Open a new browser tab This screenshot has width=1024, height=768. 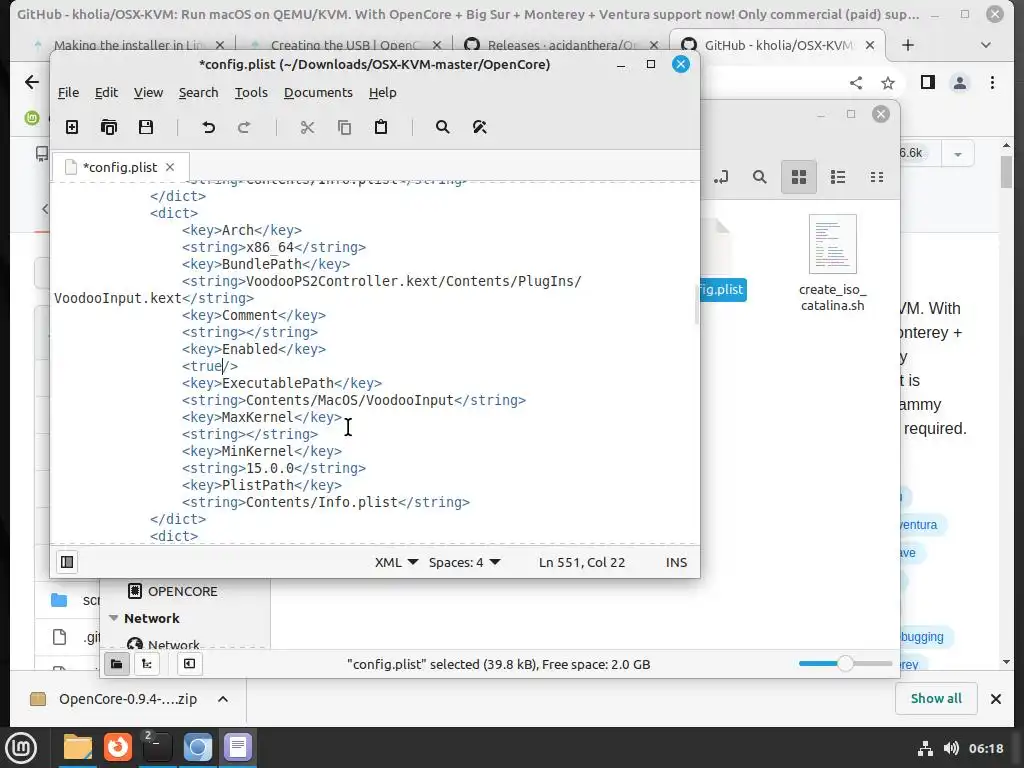pos(908,45)
